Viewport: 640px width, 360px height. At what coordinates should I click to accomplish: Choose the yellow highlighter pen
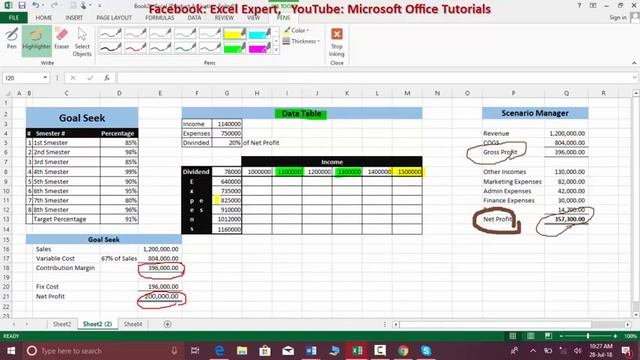(x=235, y=33)
